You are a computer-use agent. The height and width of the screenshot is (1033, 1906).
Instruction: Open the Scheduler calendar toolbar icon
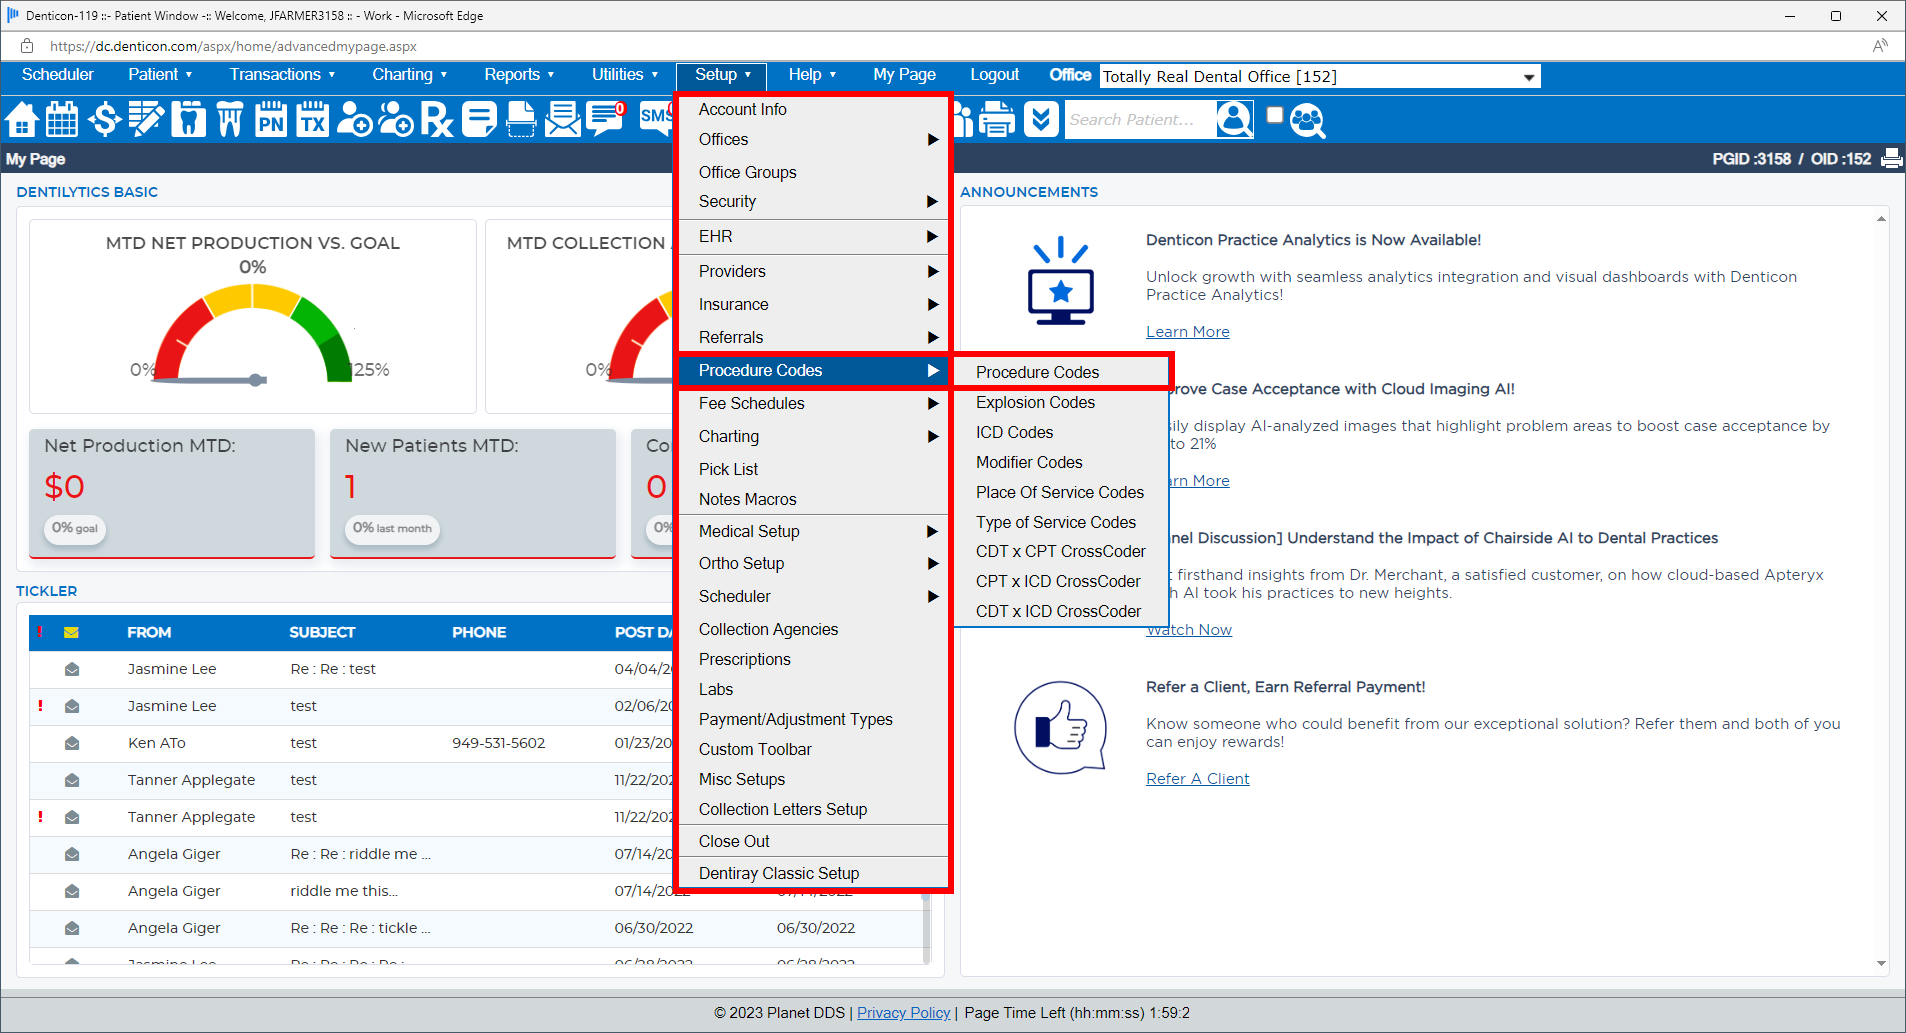click(x=62, y=119)
